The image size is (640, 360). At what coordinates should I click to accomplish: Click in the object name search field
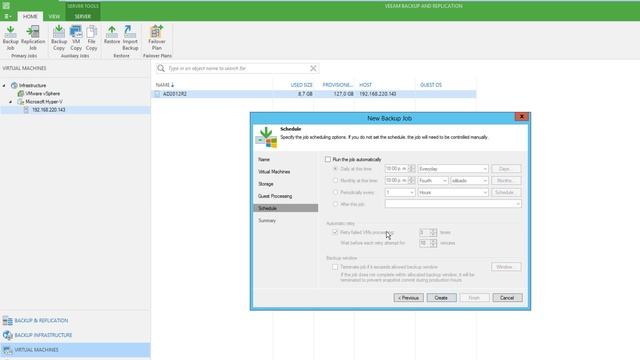tap(238, 68)
